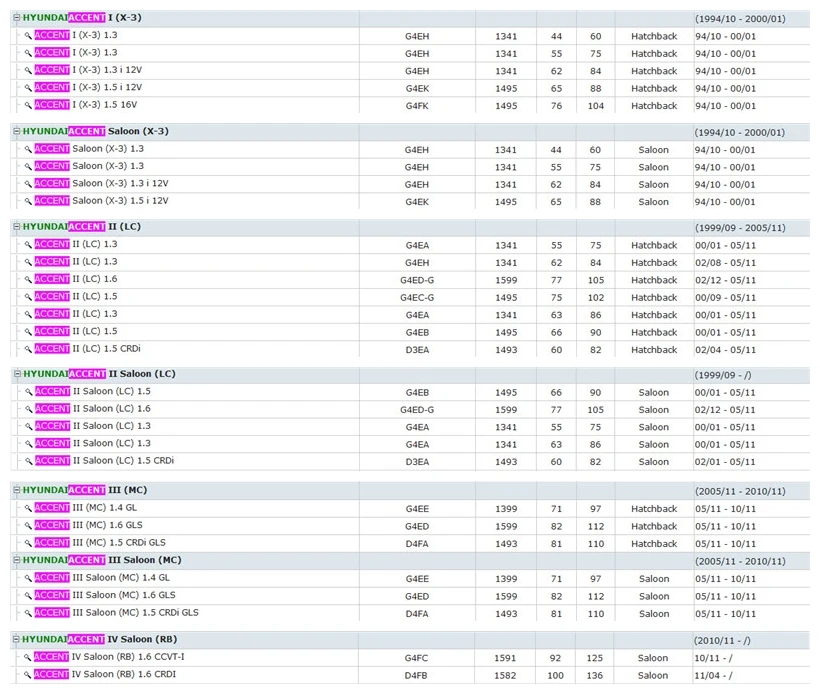Click magnifier for ACCENT IV Saloon (RB) 1.6 CRDI
820x694 pixels.
28,675
